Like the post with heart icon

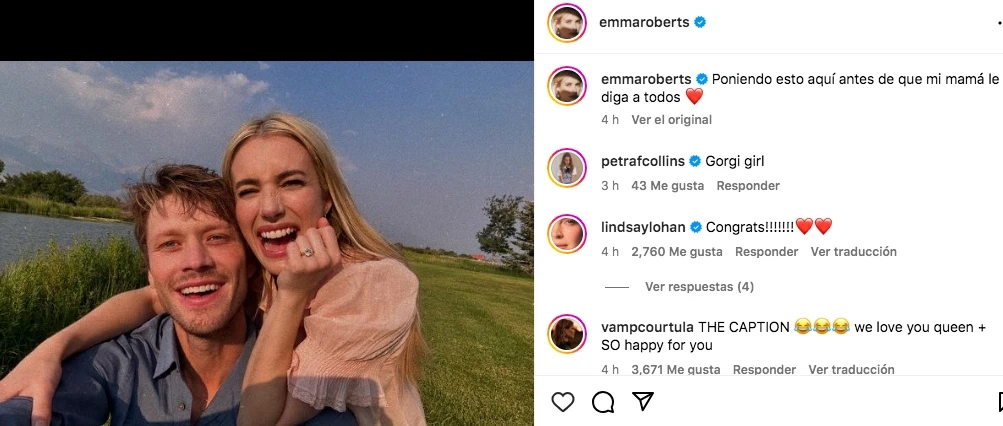click(x=563, y=402)
